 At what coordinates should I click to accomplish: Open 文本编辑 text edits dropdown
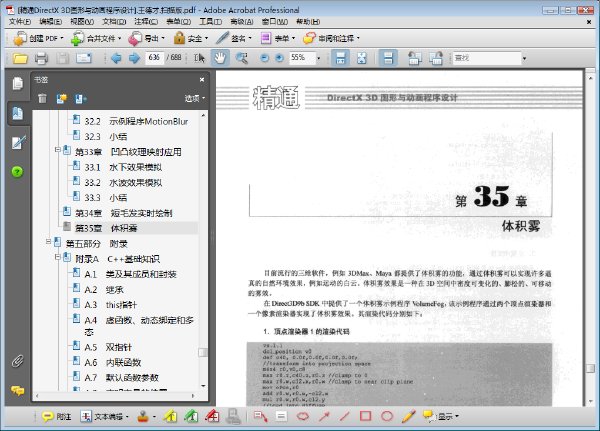[104, 416]
